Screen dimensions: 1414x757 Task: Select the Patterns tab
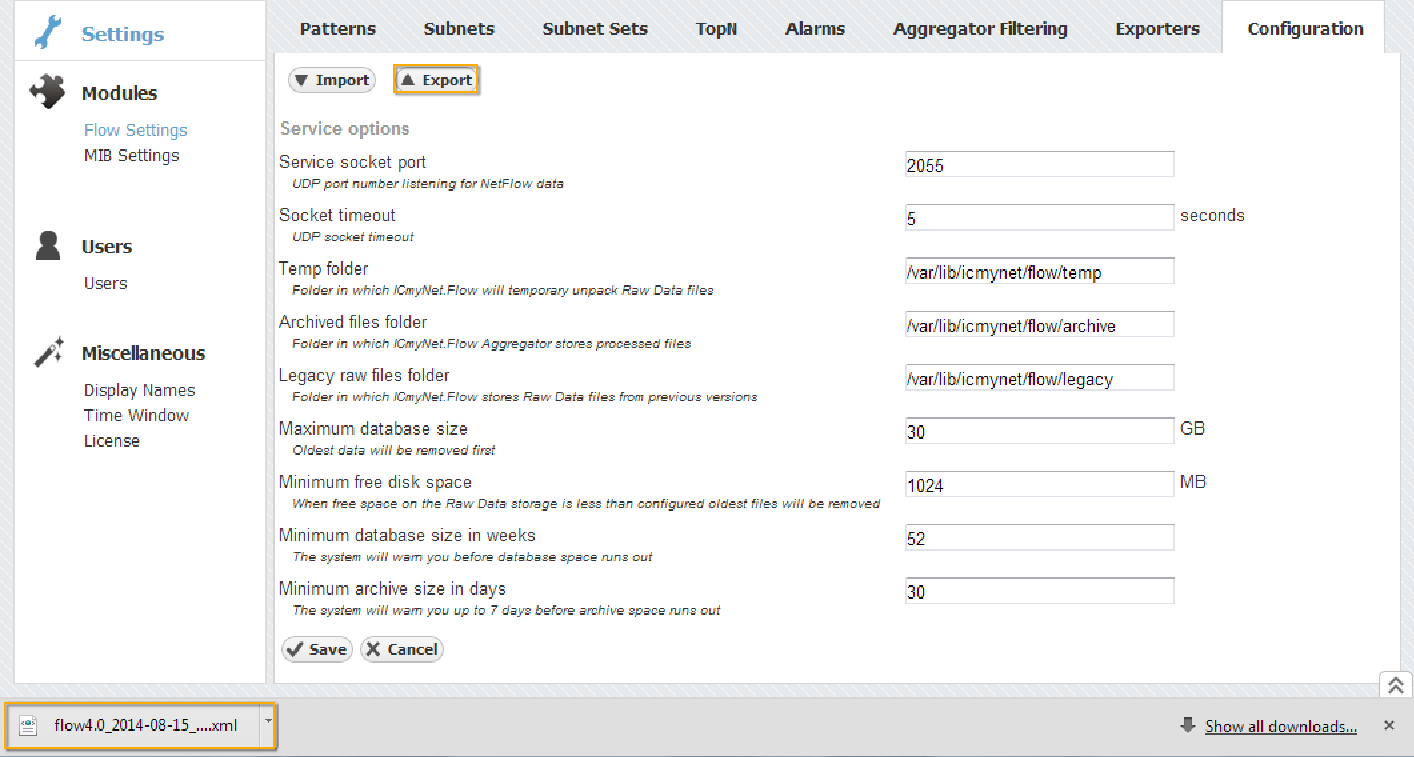click(x=337, y=28)
